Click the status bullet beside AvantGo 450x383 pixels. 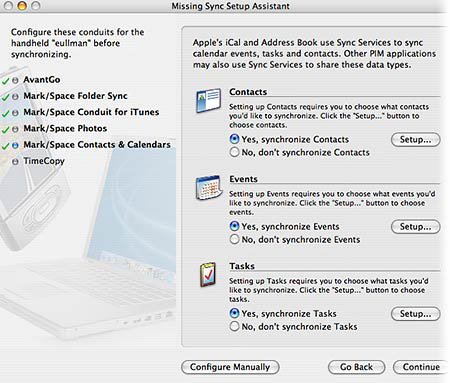tap(15, 80)
